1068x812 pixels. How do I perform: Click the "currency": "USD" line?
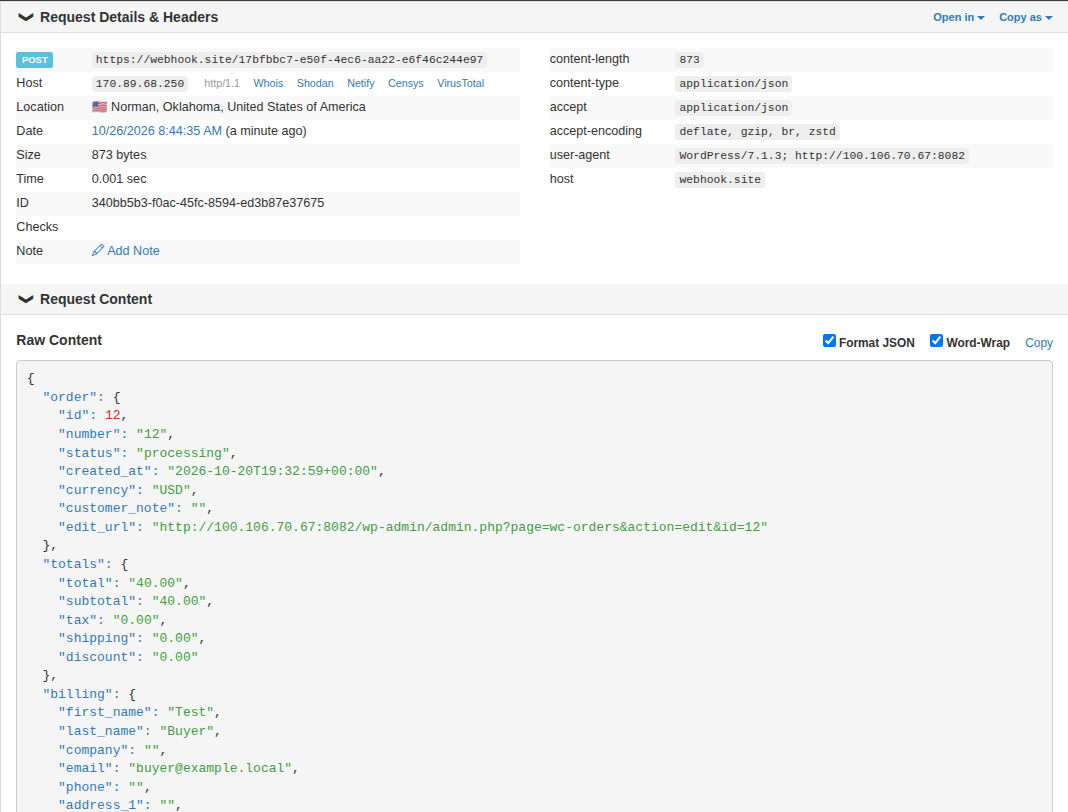coord(127,490)
